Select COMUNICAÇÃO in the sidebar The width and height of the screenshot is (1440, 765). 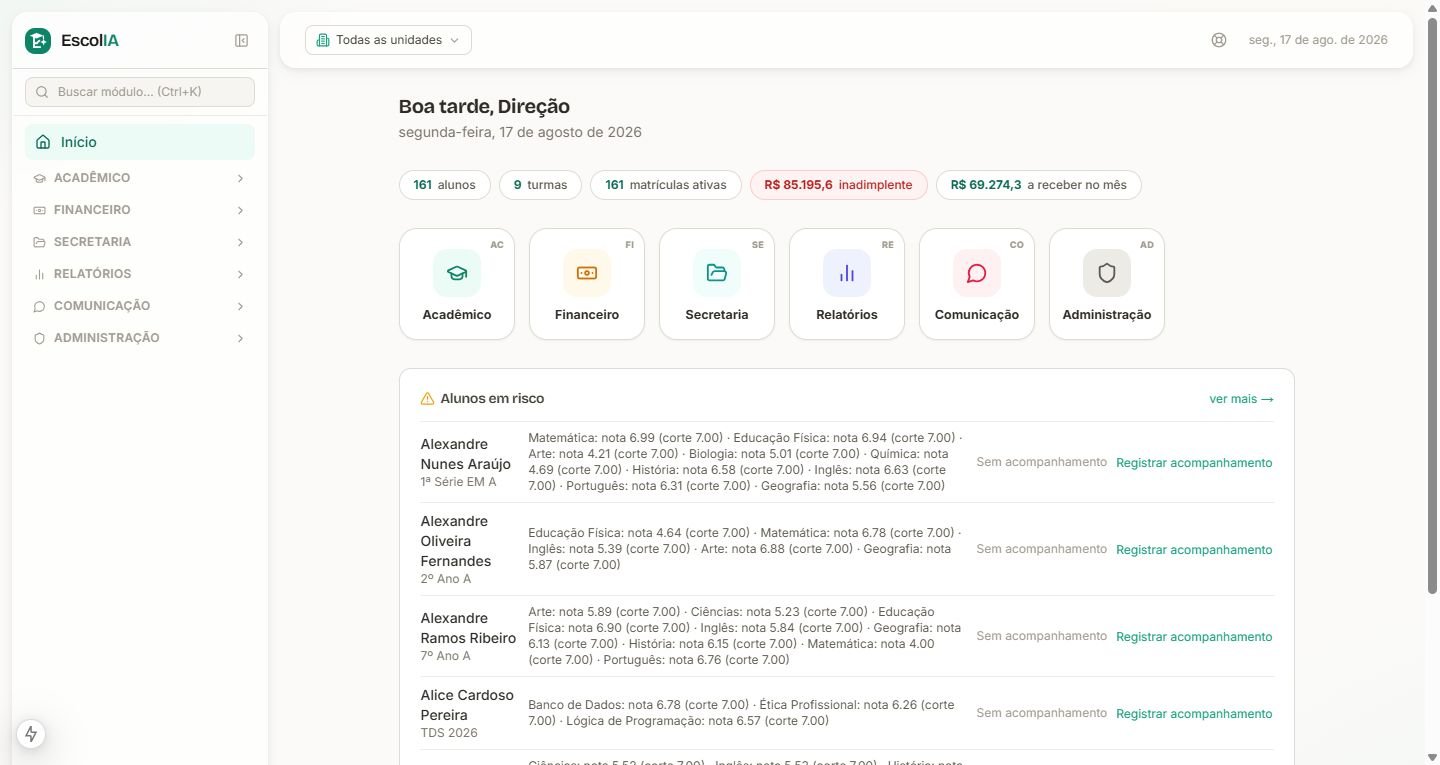point(140,306)
